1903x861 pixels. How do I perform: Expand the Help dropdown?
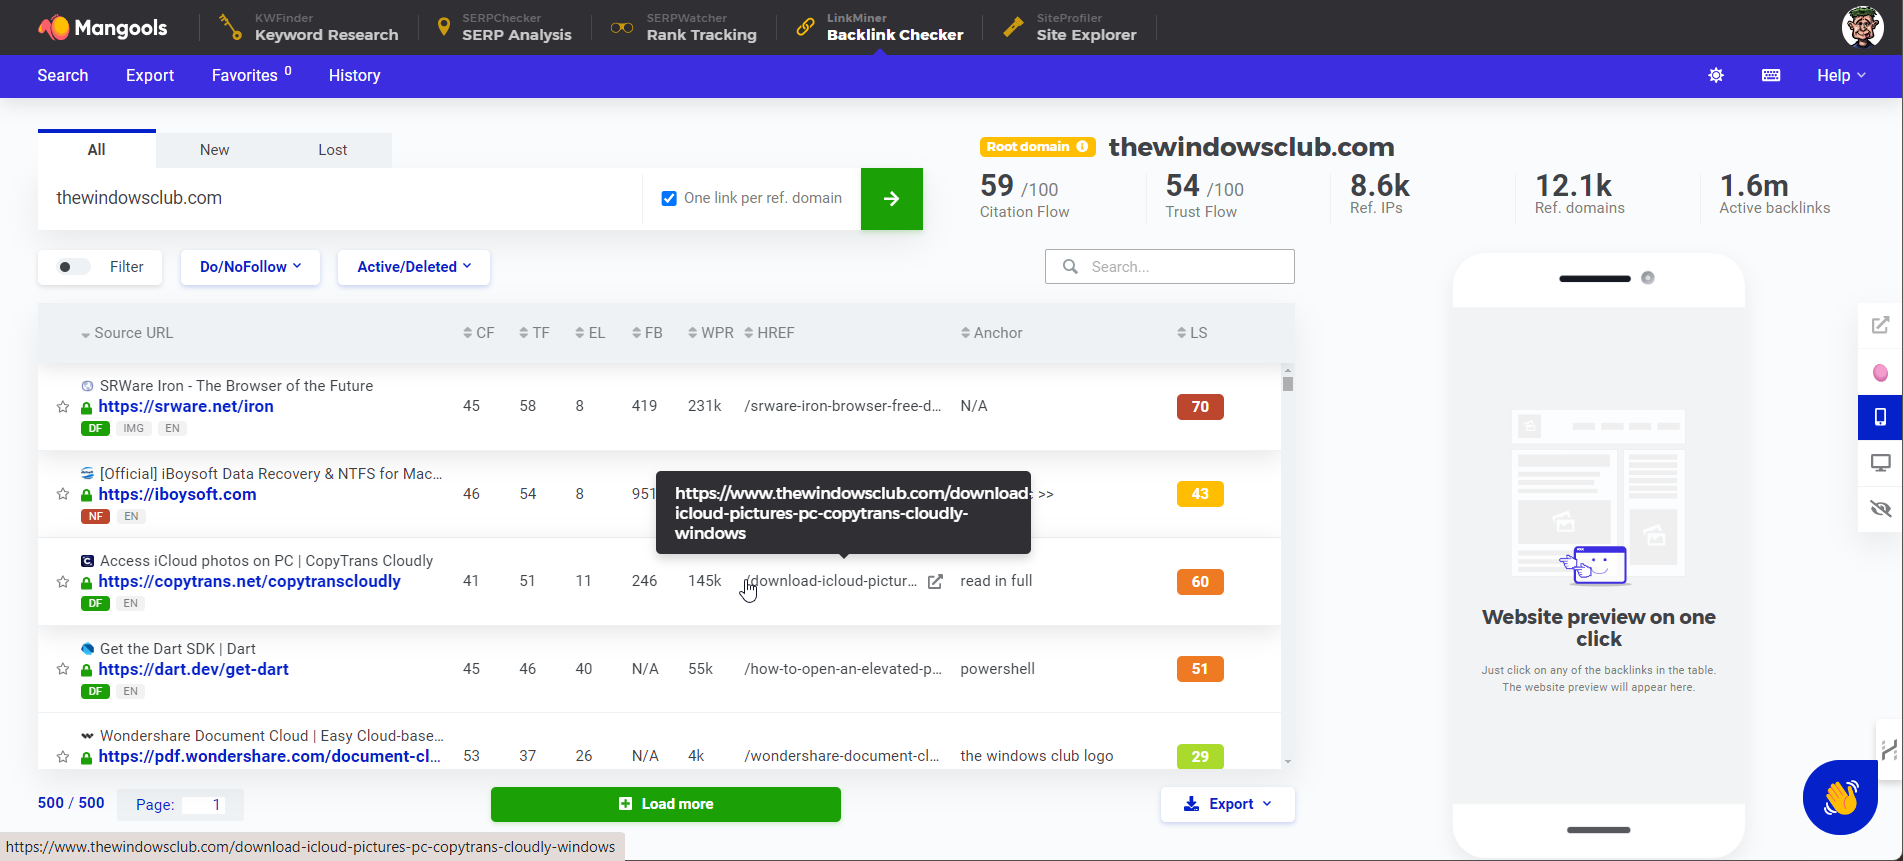(1841, 76)
